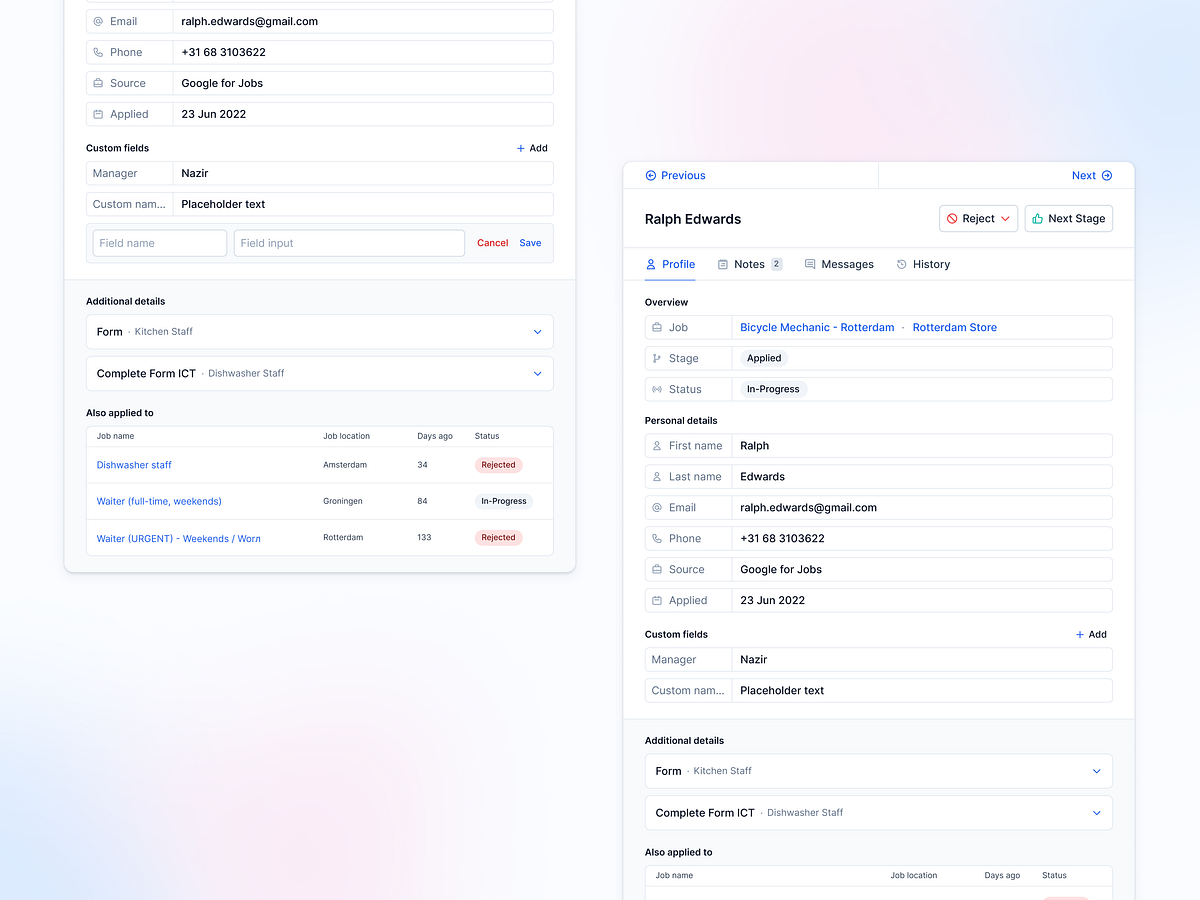The image size is (1200, 900).
Task: Click Cancel for the new custom field
Action: coord(492,243)
